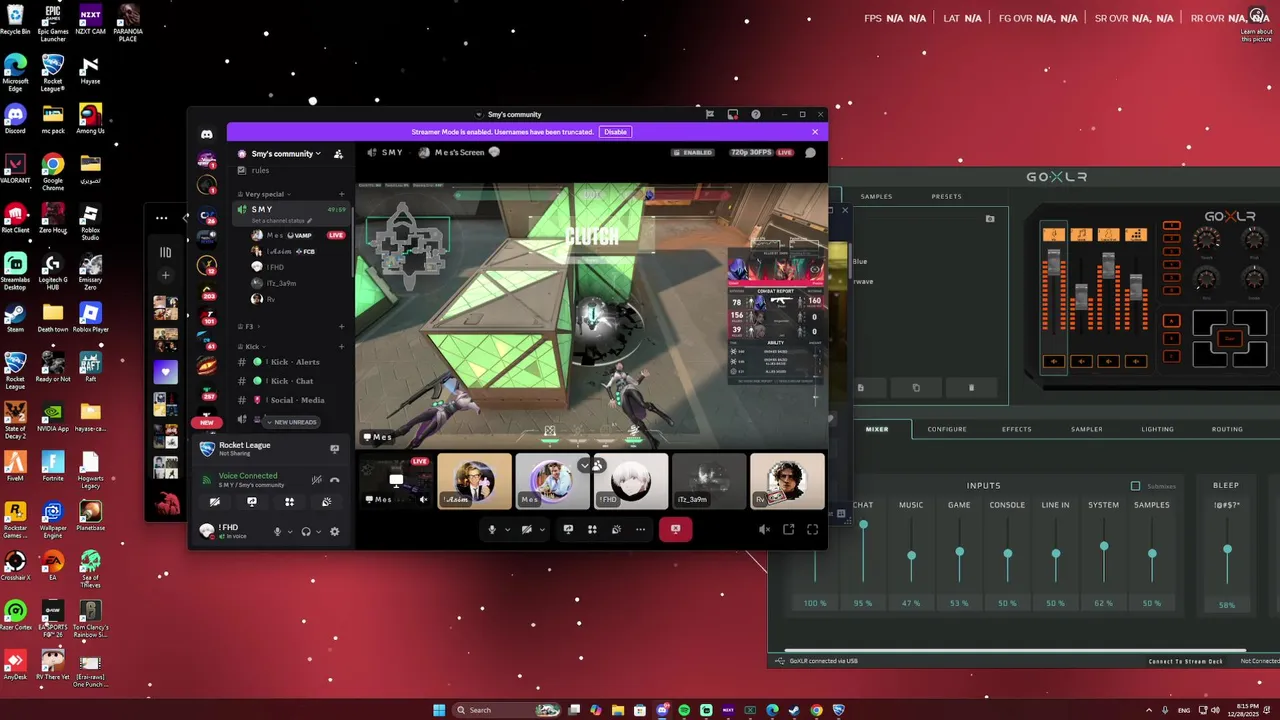Adjust GoXLR Bleep slider
1280x720 pixels.
tap(1227, 549)
